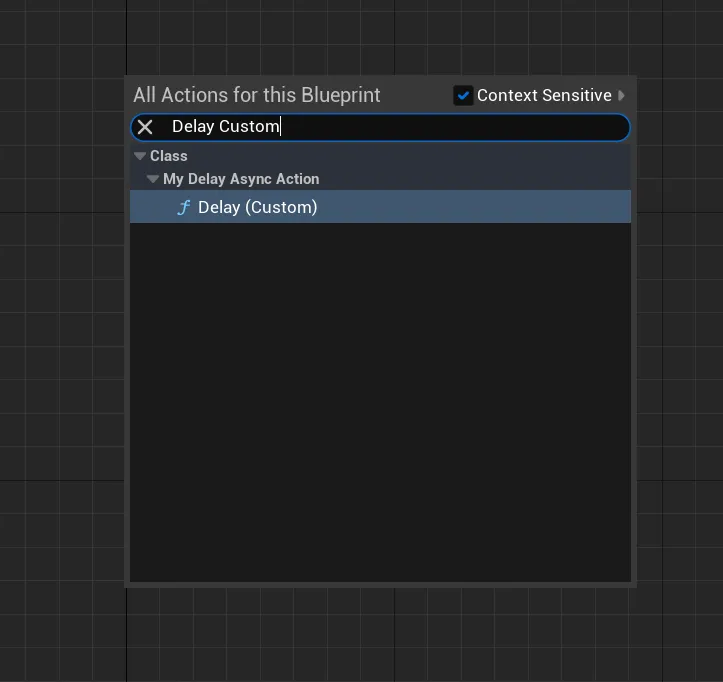Clear the search text with the X icon
Screen dimensions: 723x682
coord(145,127)
